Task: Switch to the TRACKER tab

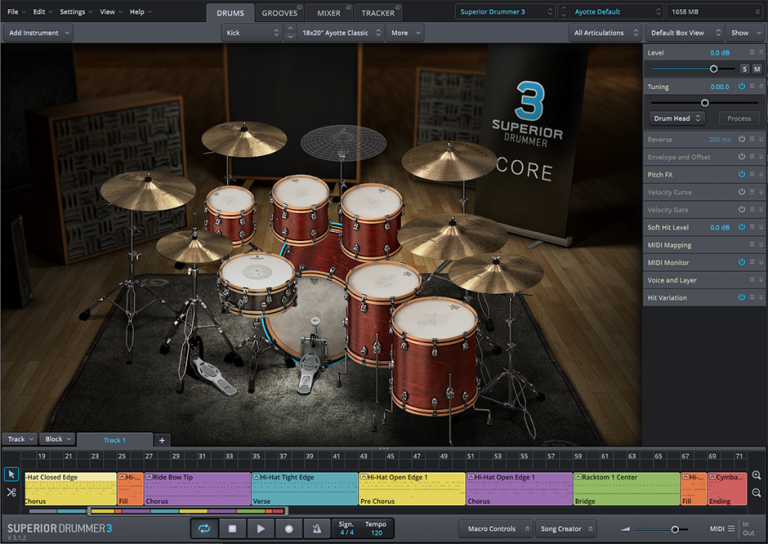Action: 378,13
